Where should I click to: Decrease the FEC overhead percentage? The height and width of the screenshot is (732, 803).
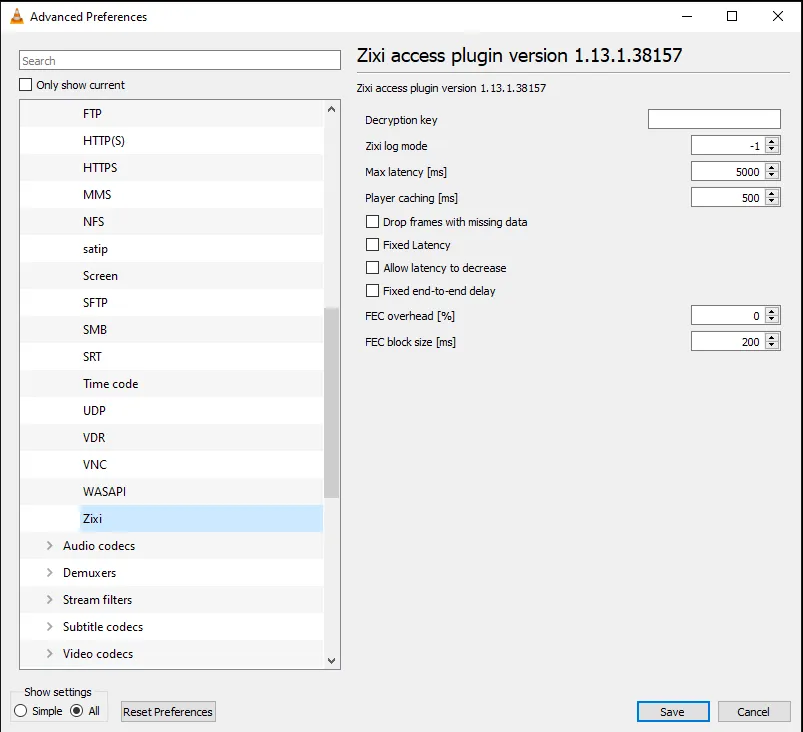772,320
